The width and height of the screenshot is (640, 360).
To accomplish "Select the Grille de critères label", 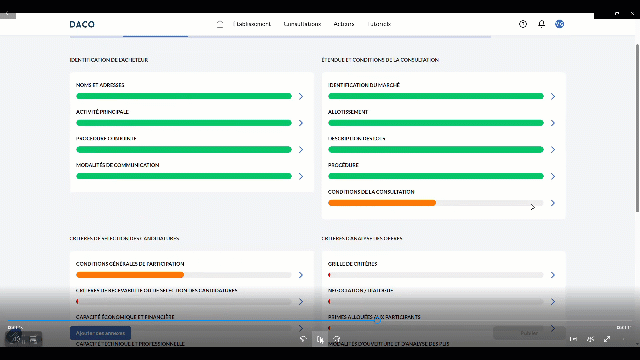I will pos(353,264).
